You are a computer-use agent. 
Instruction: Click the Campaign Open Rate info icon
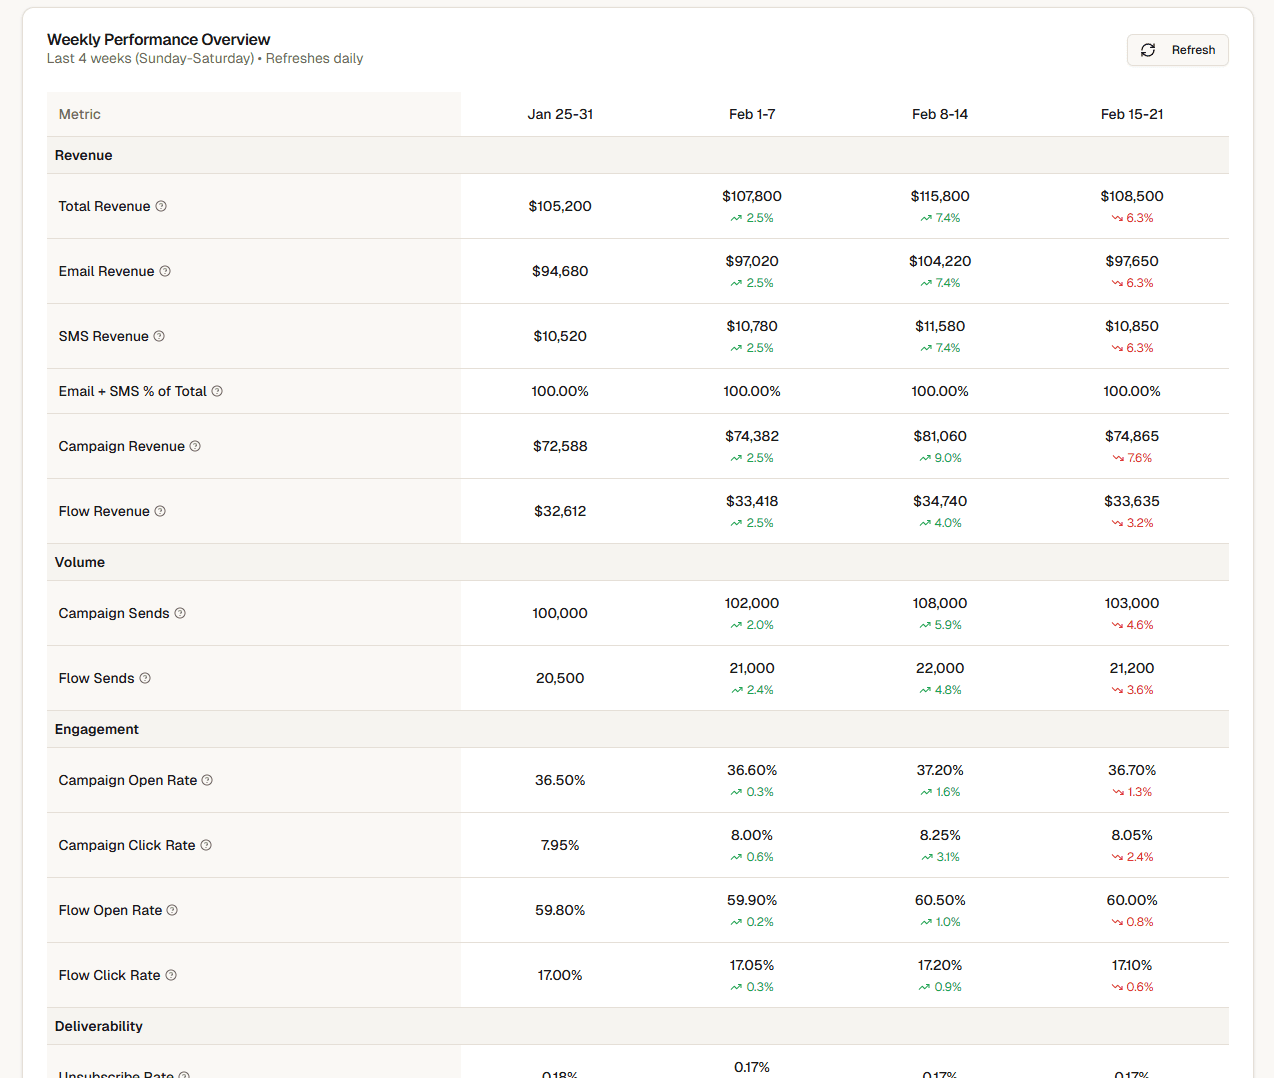pyautogui.click(x=207, y=780)
